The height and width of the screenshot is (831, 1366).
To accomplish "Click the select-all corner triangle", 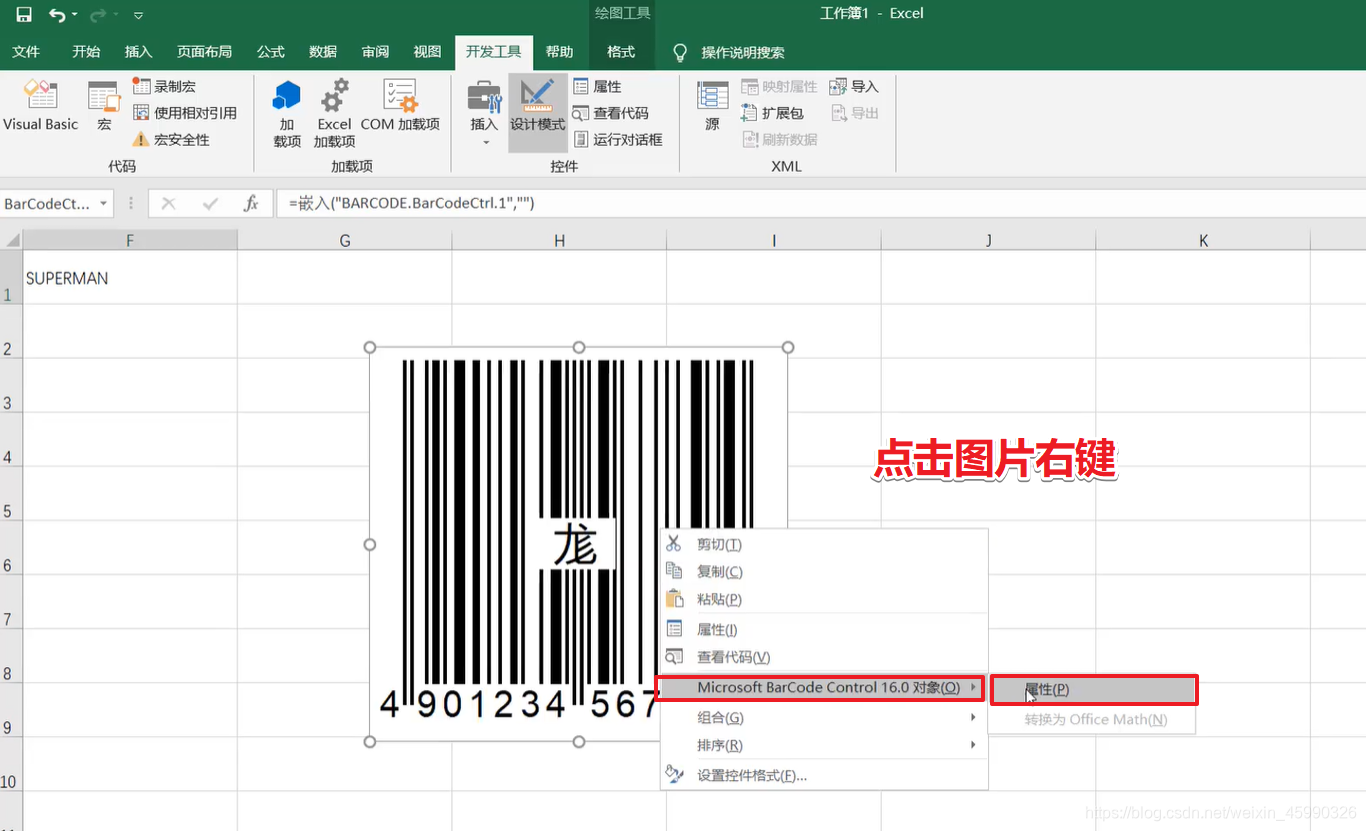I will click(12, 240).
